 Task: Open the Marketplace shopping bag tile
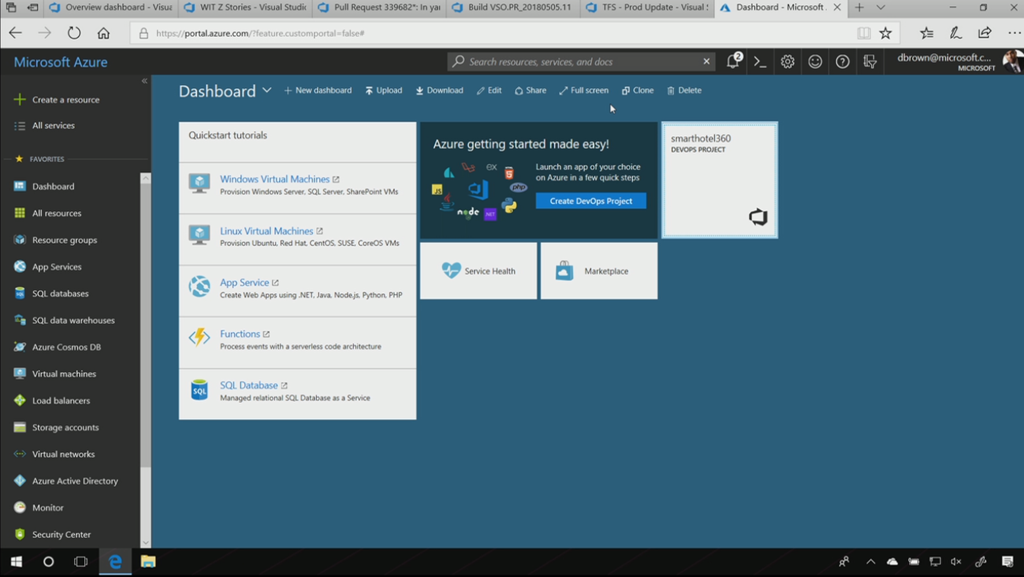tap(565, 271)
